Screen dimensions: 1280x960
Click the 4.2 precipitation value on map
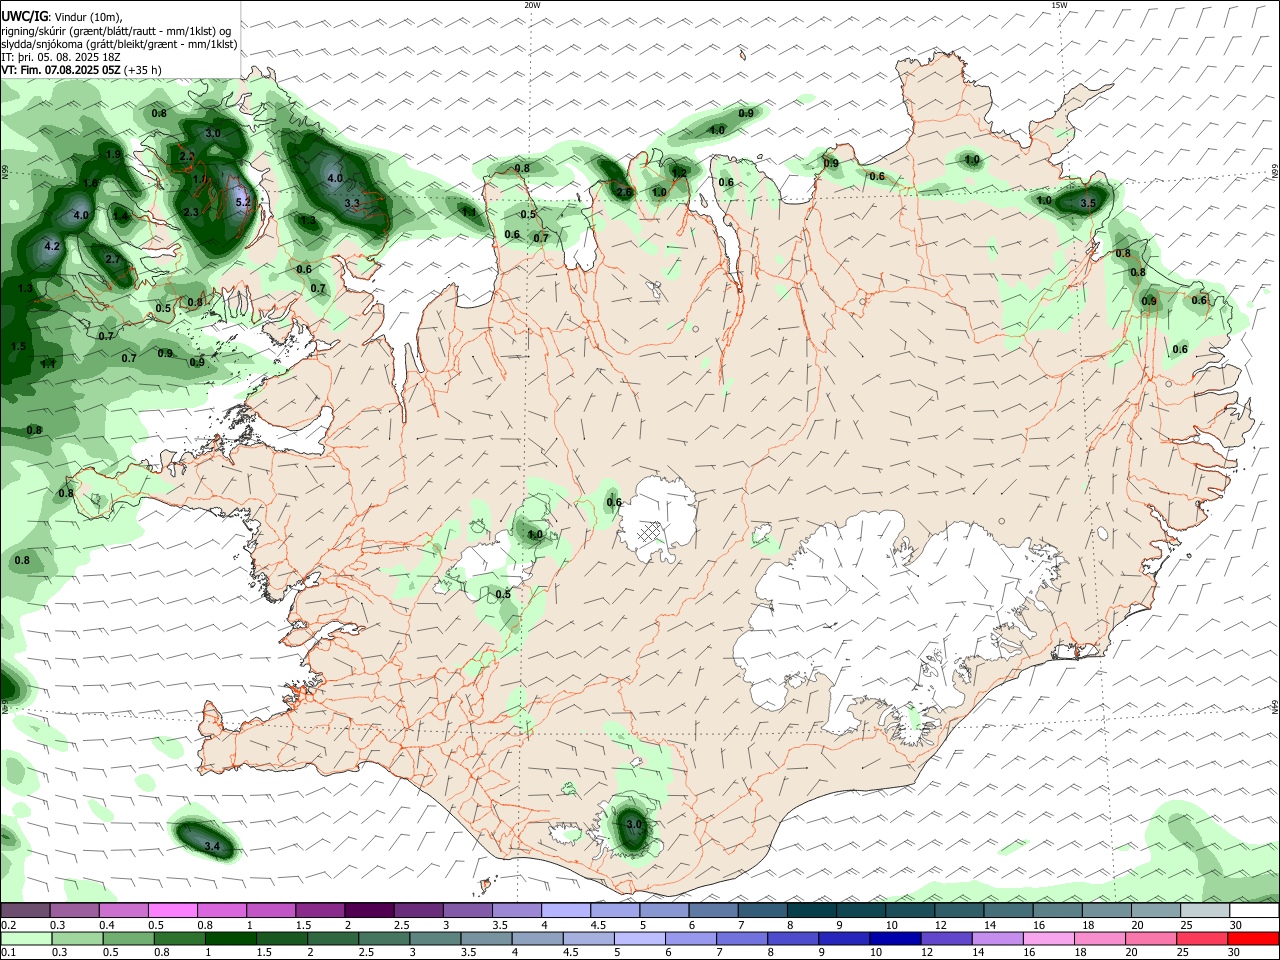tap(53, 246)
